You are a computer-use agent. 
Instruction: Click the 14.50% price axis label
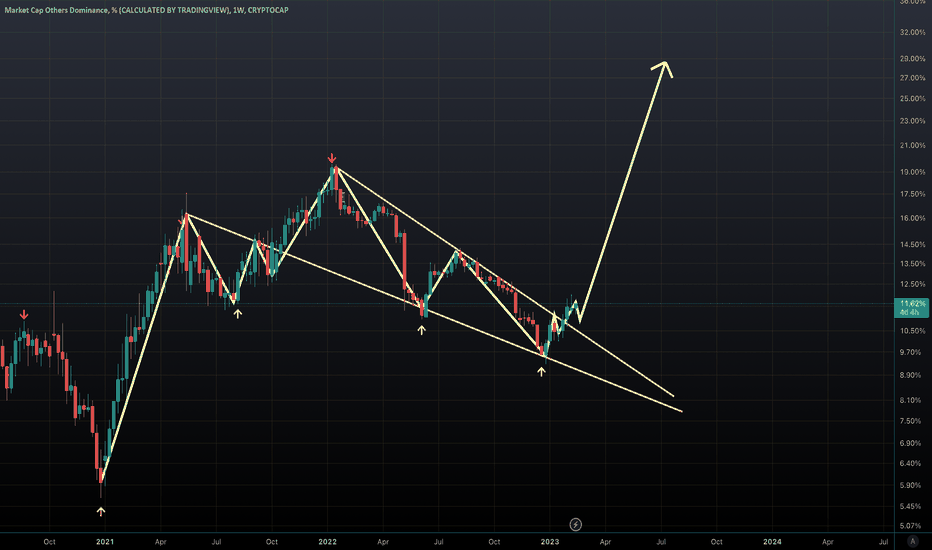[912, 244]
